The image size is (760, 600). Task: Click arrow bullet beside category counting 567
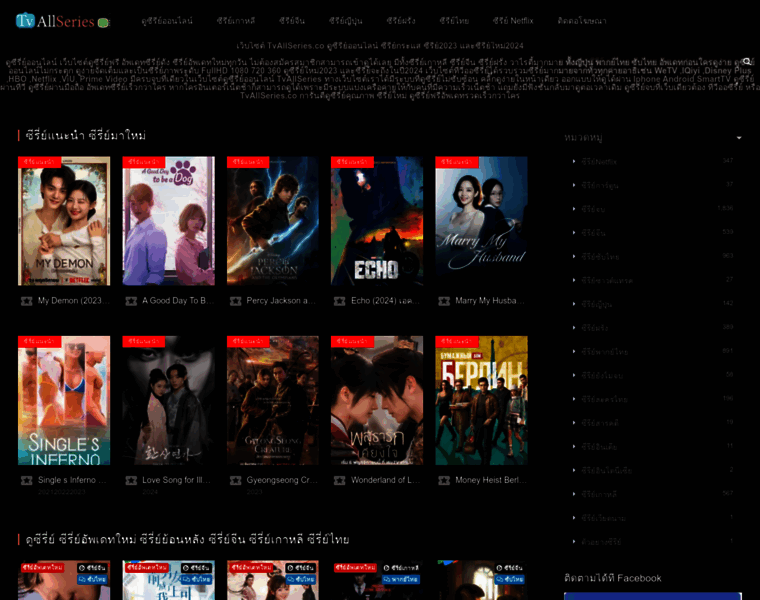click(x=574, y=493)
